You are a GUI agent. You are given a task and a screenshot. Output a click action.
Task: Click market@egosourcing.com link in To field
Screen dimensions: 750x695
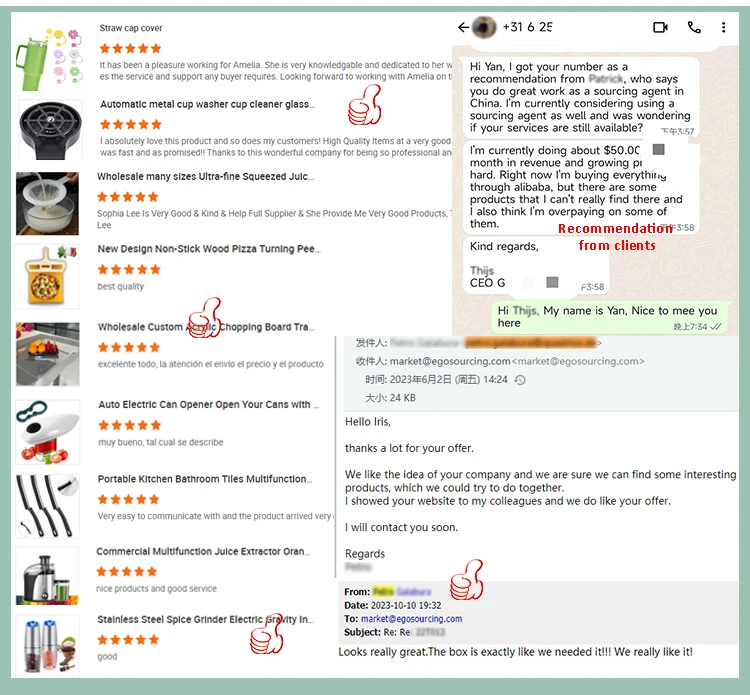tap(411, 619)
